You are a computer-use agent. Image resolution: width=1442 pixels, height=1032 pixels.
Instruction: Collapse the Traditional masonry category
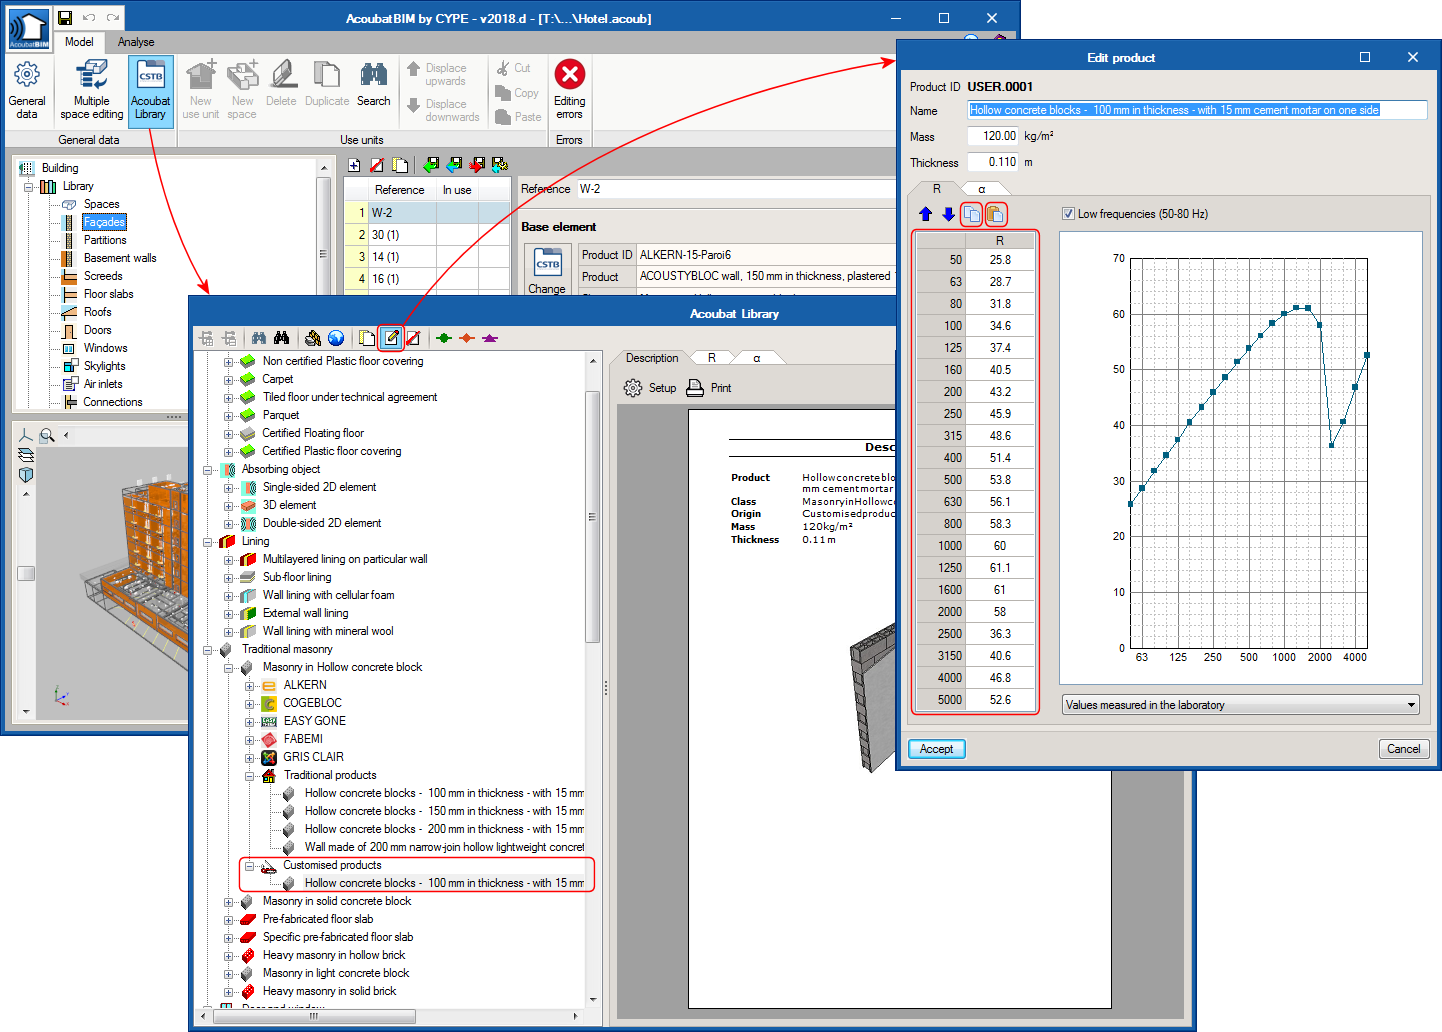[208, 650]
